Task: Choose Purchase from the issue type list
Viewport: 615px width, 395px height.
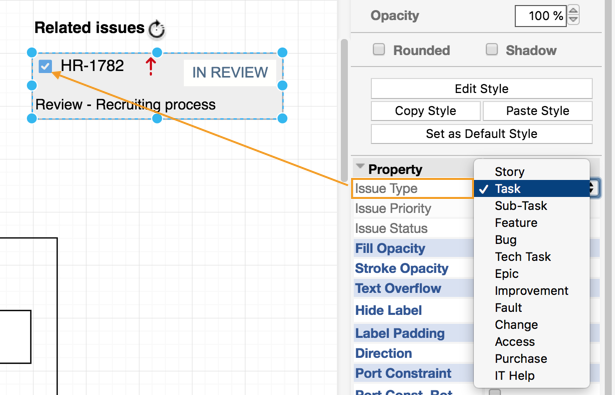Action: pos(532,359)
